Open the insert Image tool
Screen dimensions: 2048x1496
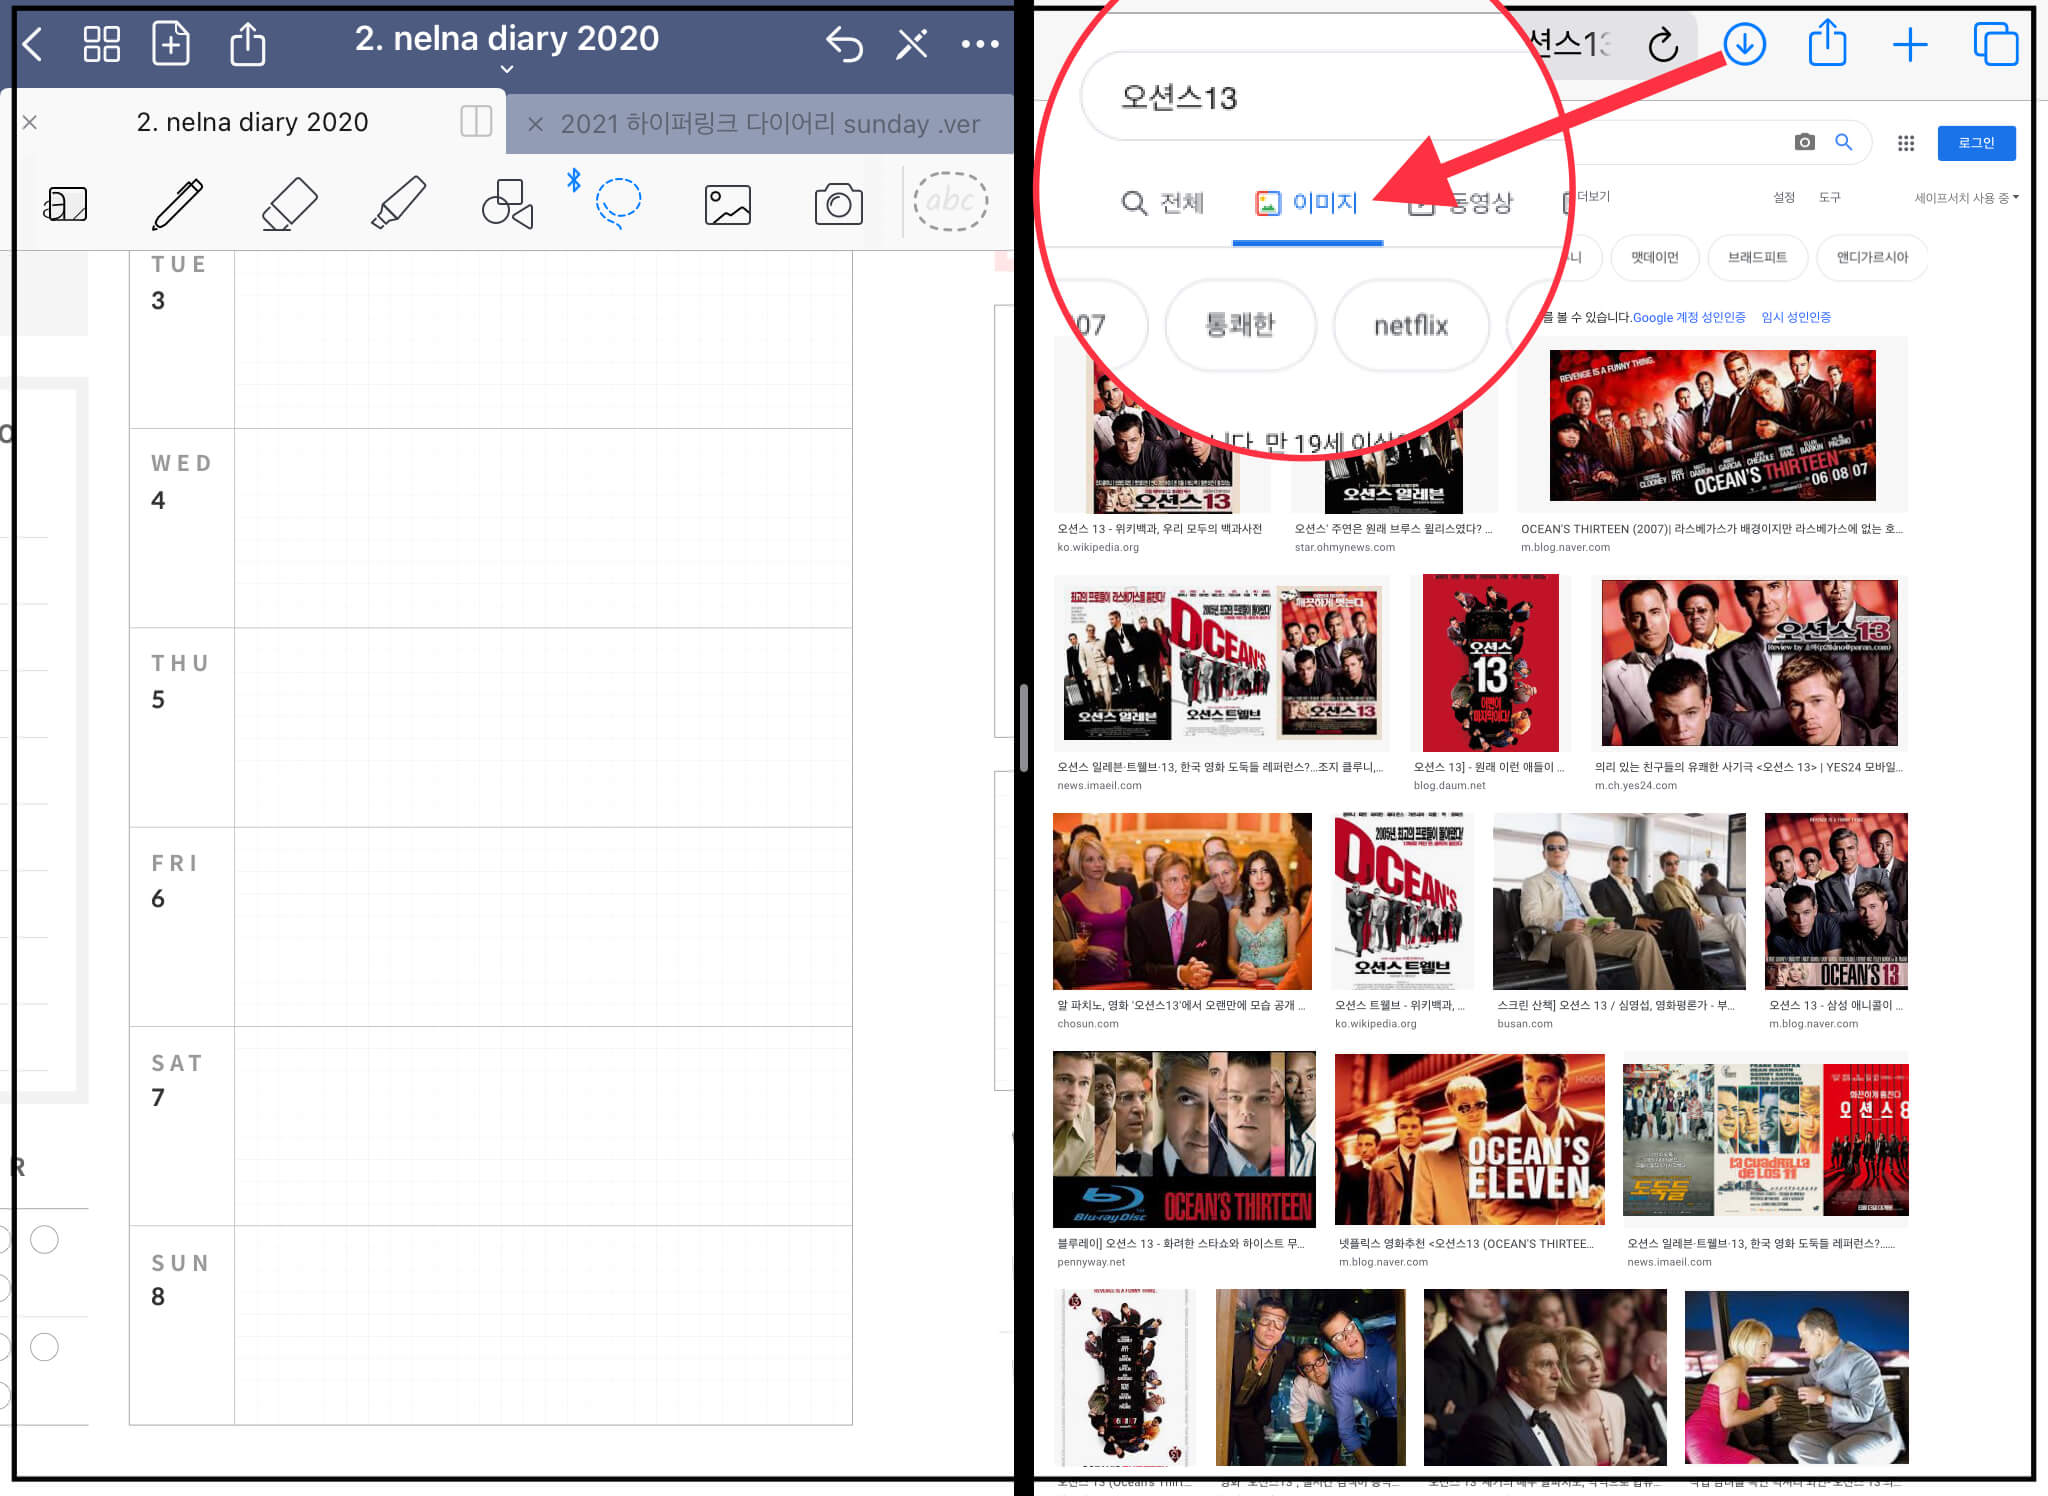tap(727, 204)
